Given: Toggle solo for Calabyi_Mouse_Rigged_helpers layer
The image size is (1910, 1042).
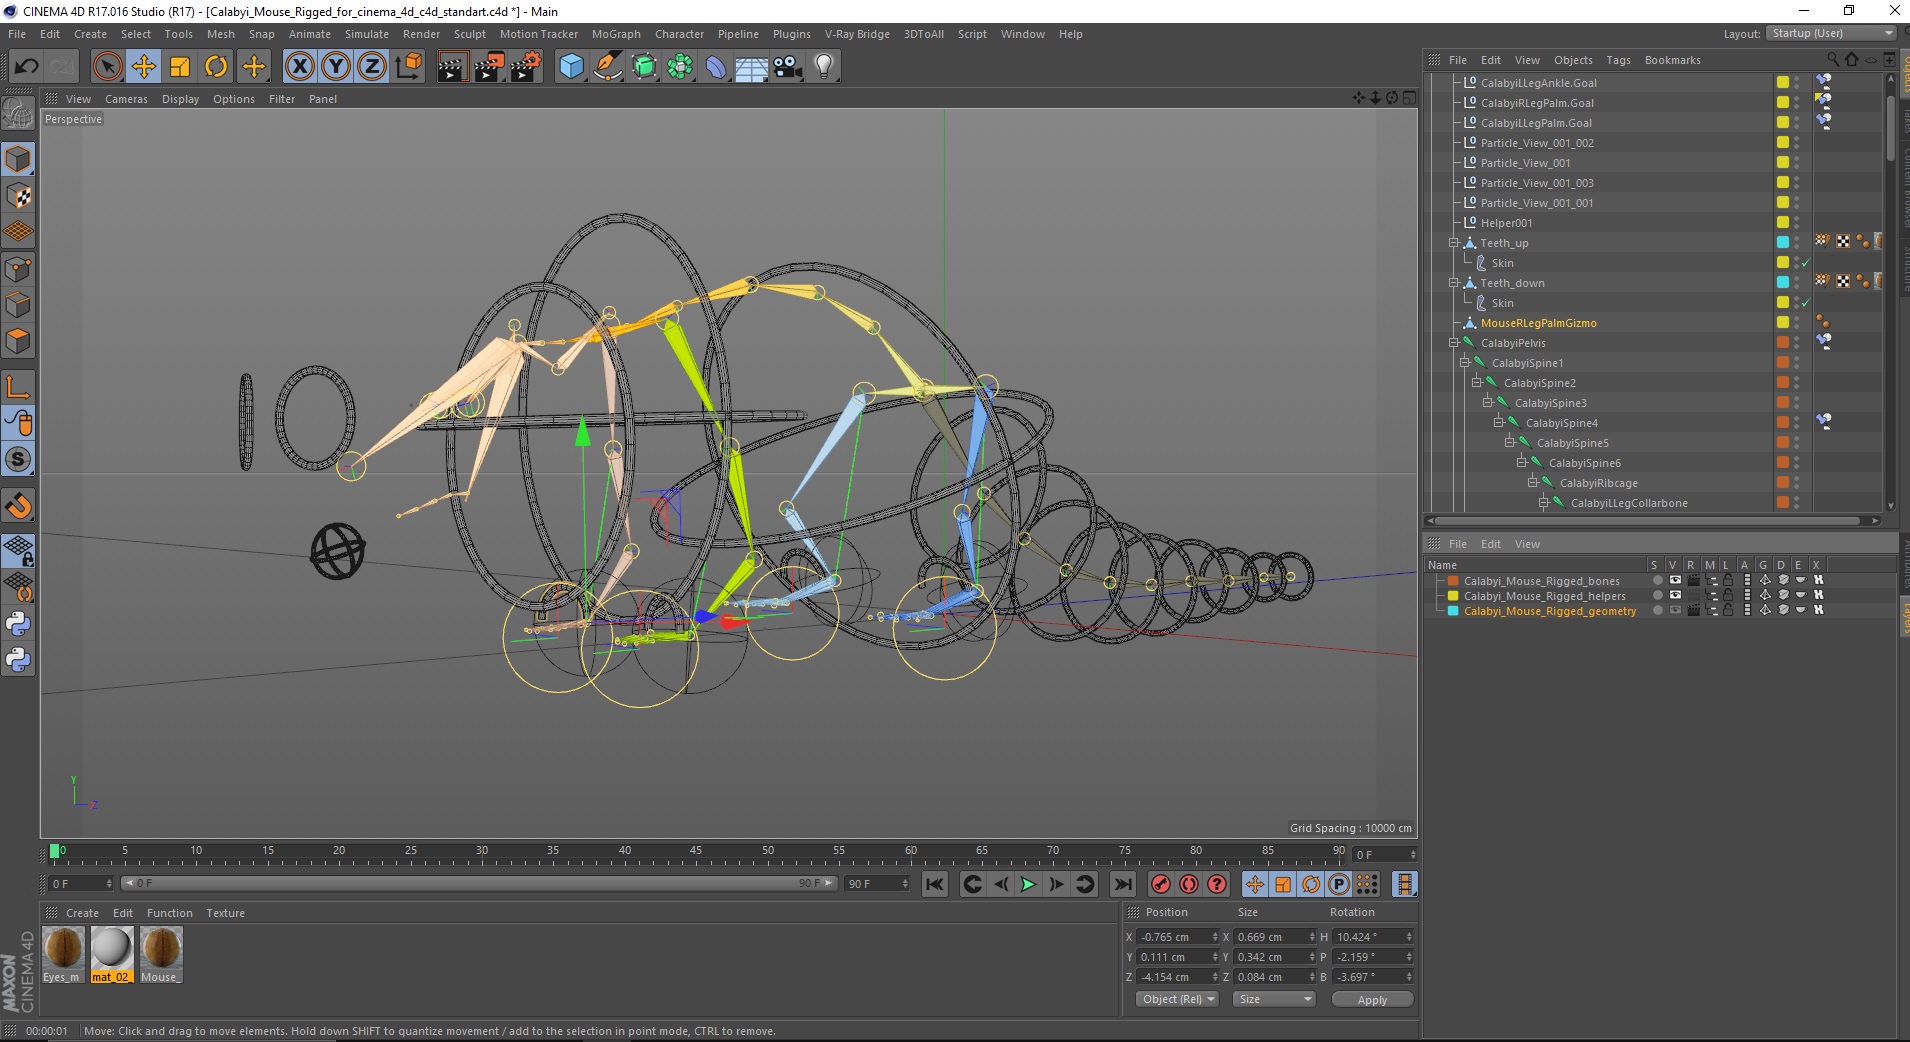Looking at the screenshot, I should coord(1657,596).
